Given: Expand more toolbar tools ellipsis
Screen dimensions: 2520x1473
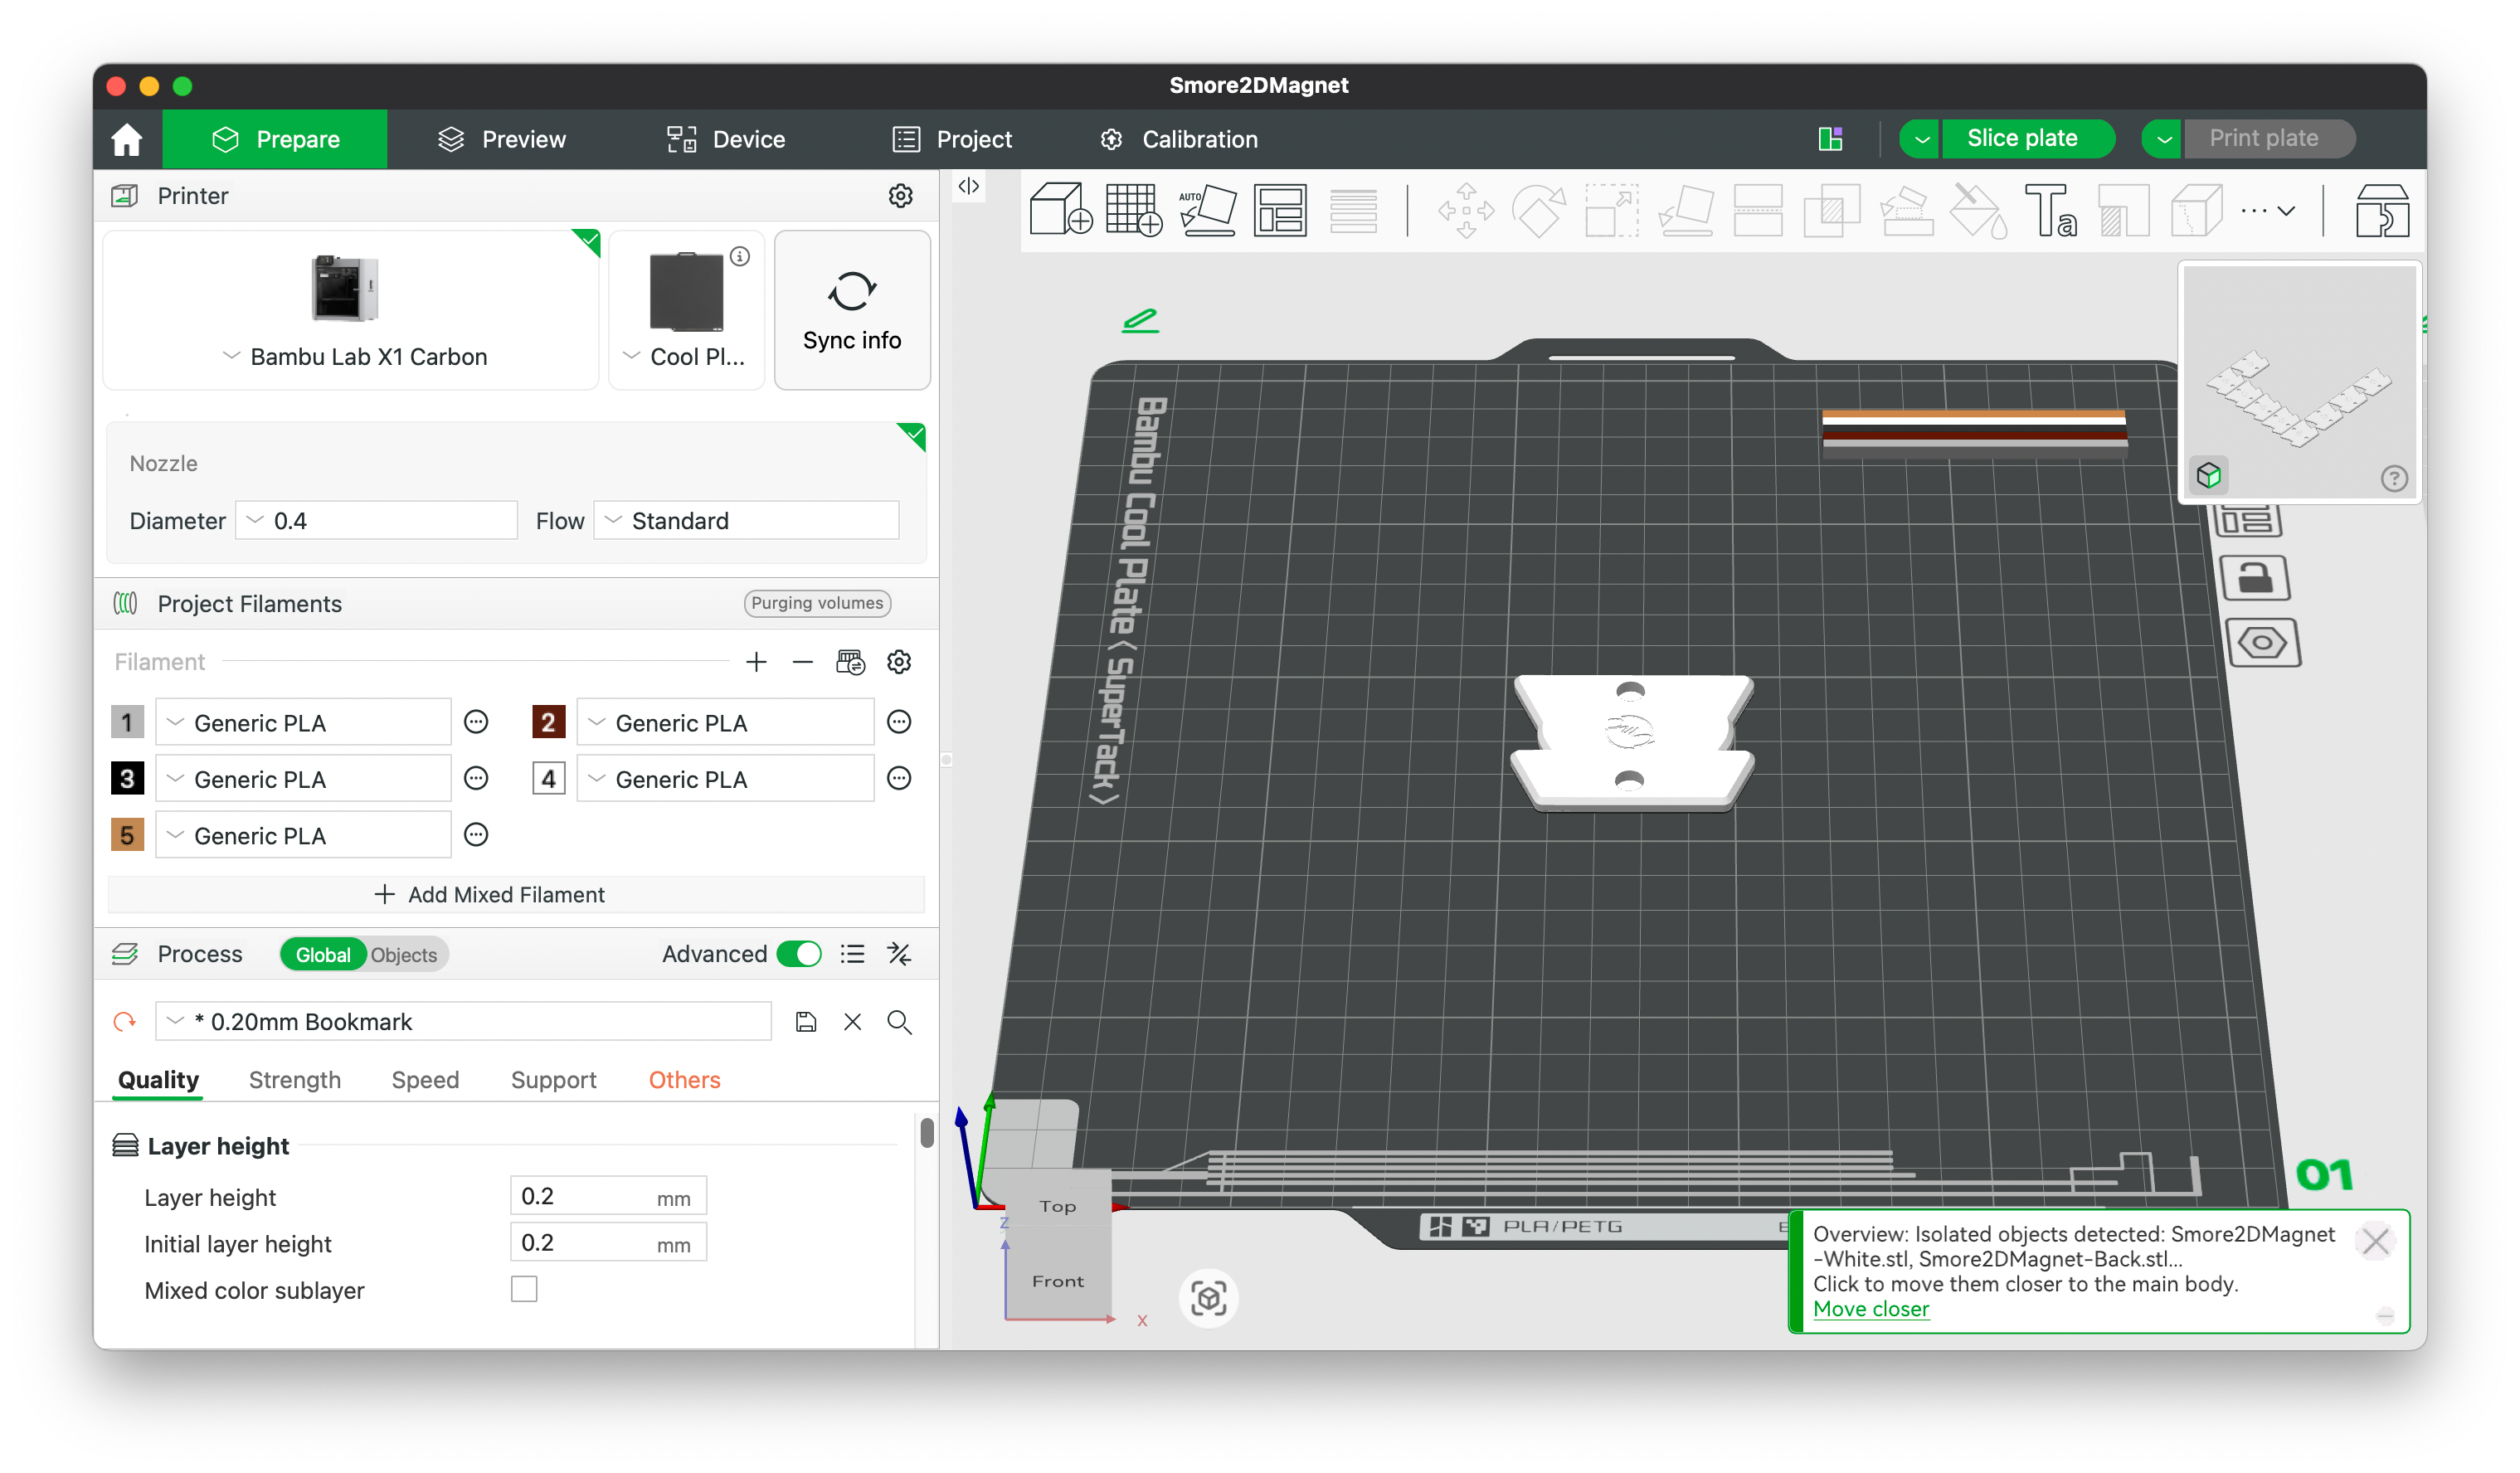Looking at the screenshot, I should pos(2267,211).
